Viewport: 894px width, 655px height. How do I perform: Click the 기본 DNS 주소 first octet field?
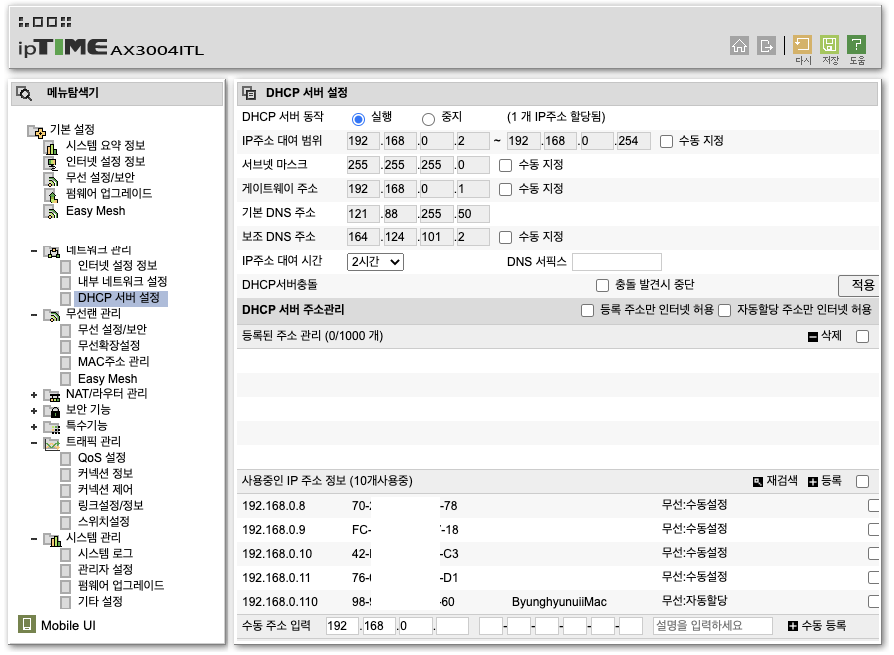click(x=363, y=214)
